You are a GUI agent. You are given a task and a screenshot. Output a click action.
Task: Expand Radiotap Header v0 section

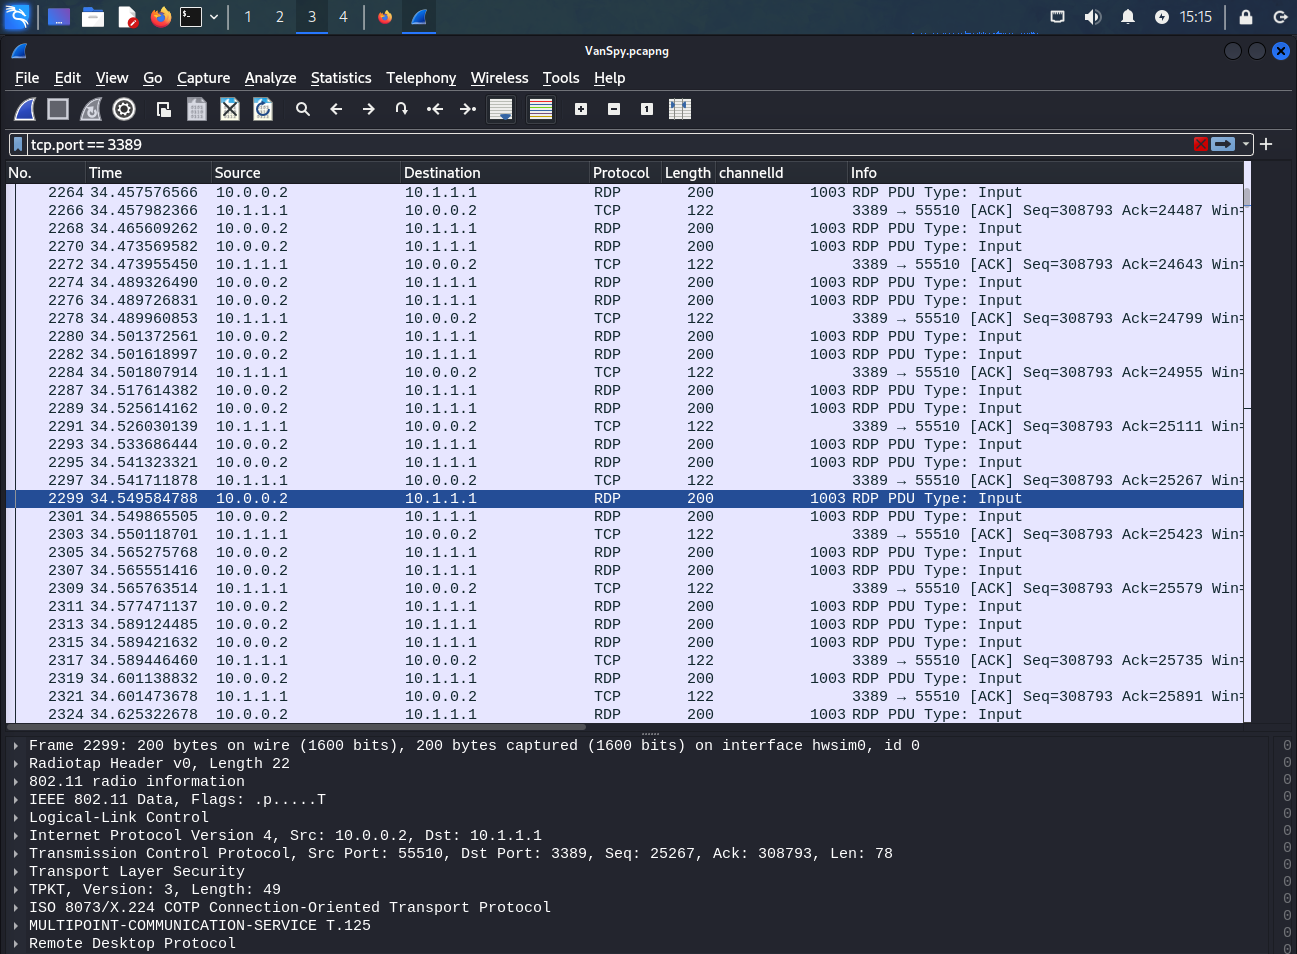[16, 764]
